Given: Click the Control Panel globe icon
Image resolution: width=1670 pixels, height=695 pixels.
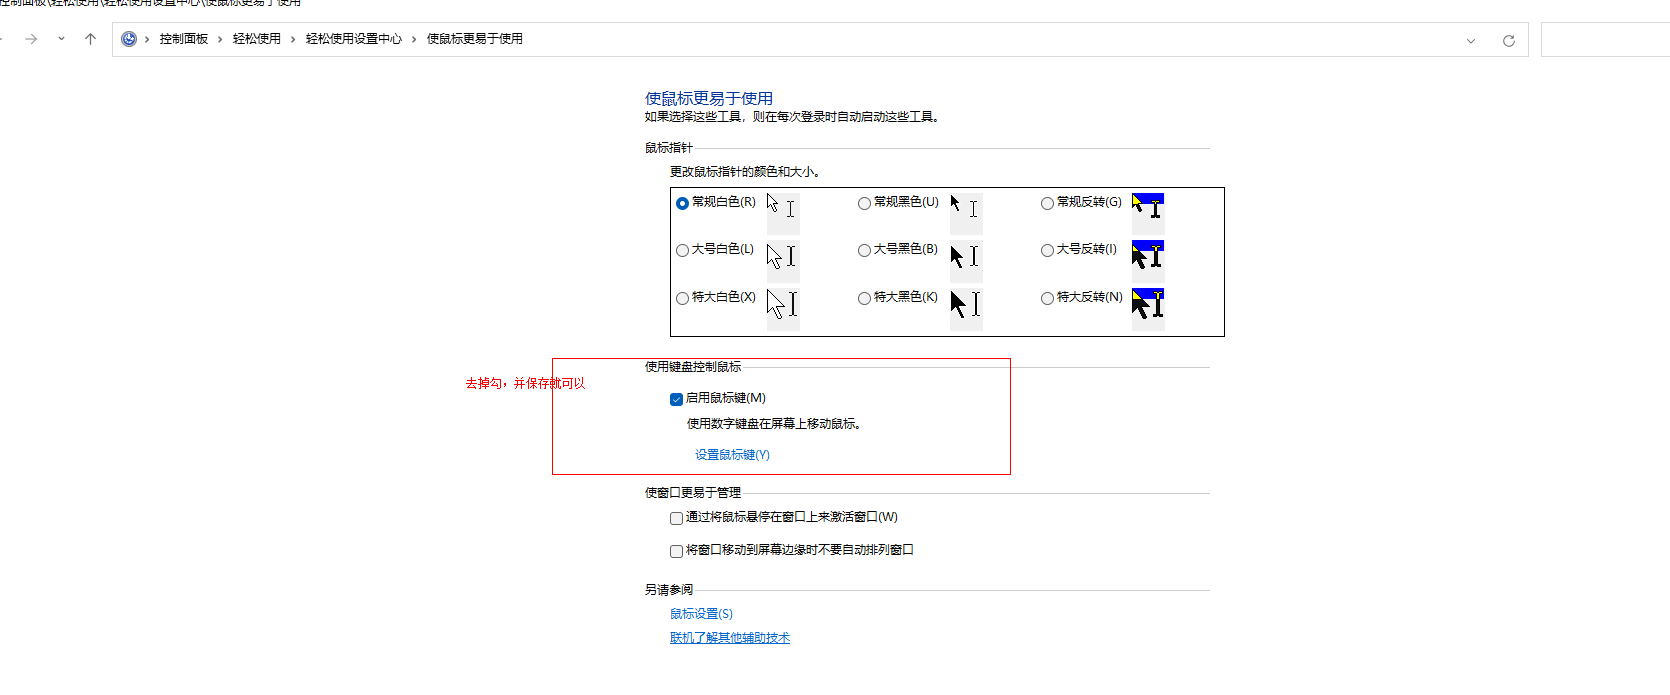Looking at the screenshot, I should [x=129, y=39].
